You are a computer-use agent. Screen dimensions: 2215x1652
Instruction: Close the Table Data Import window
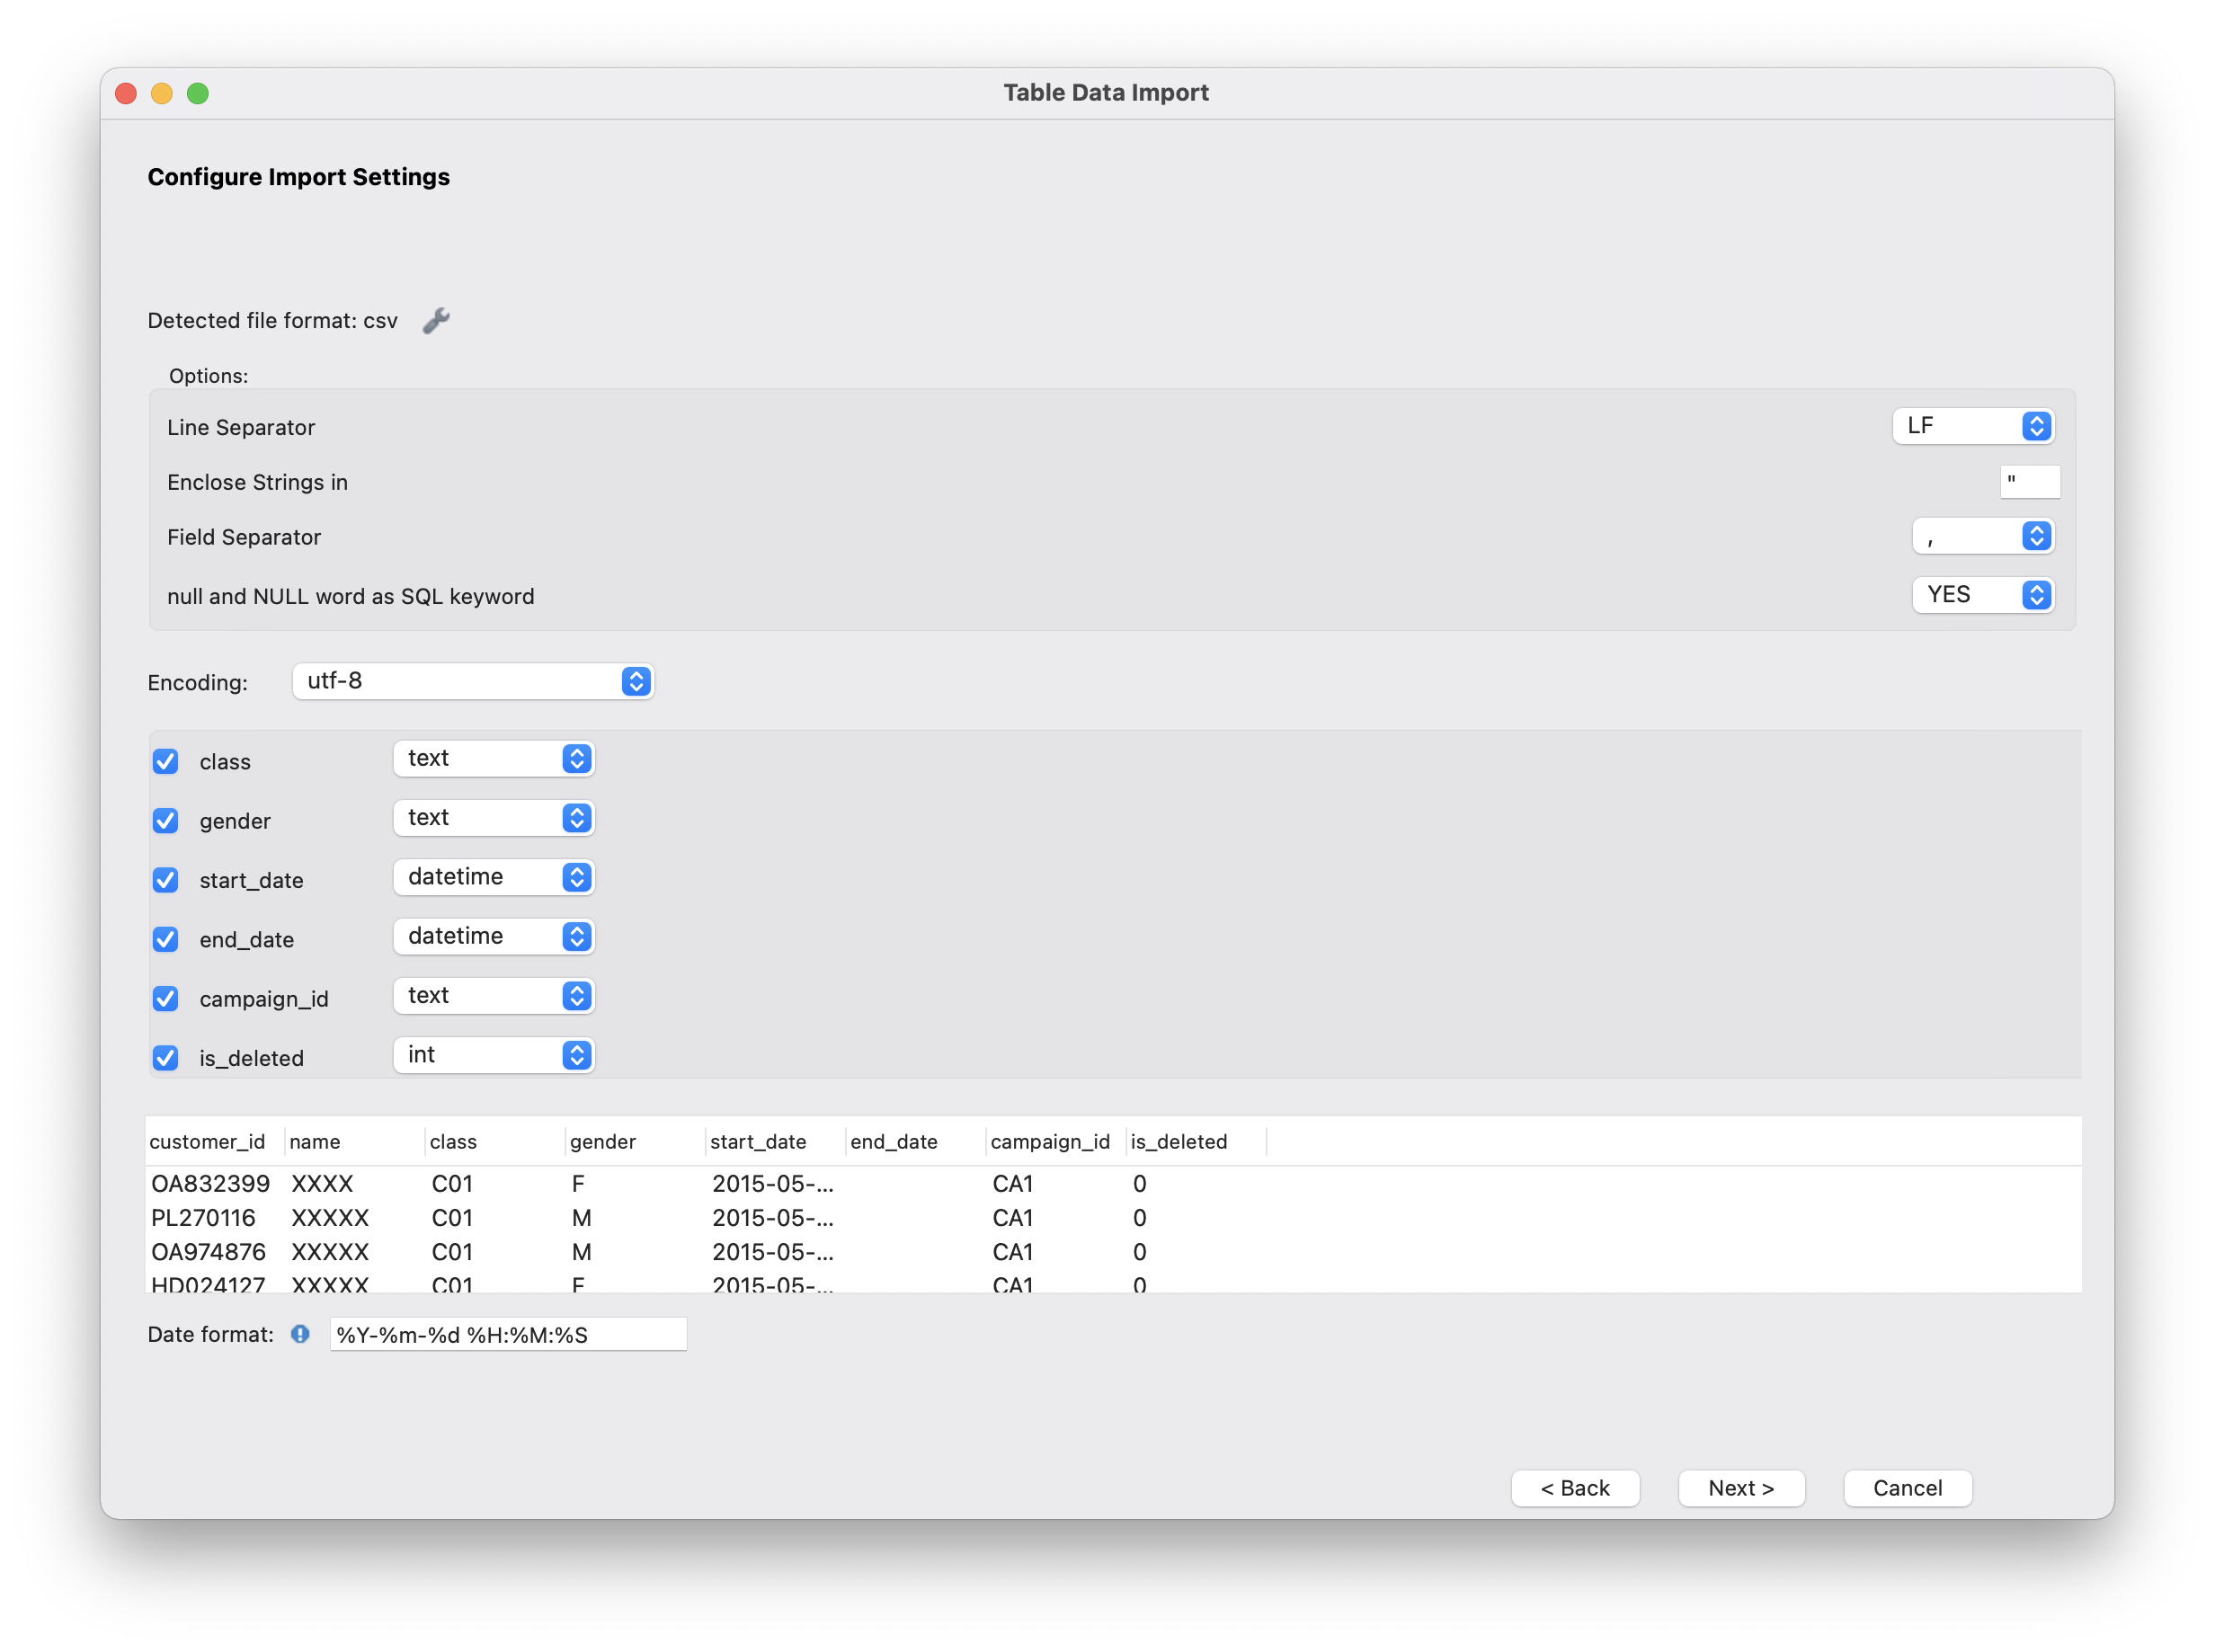[x=126, y=93]
